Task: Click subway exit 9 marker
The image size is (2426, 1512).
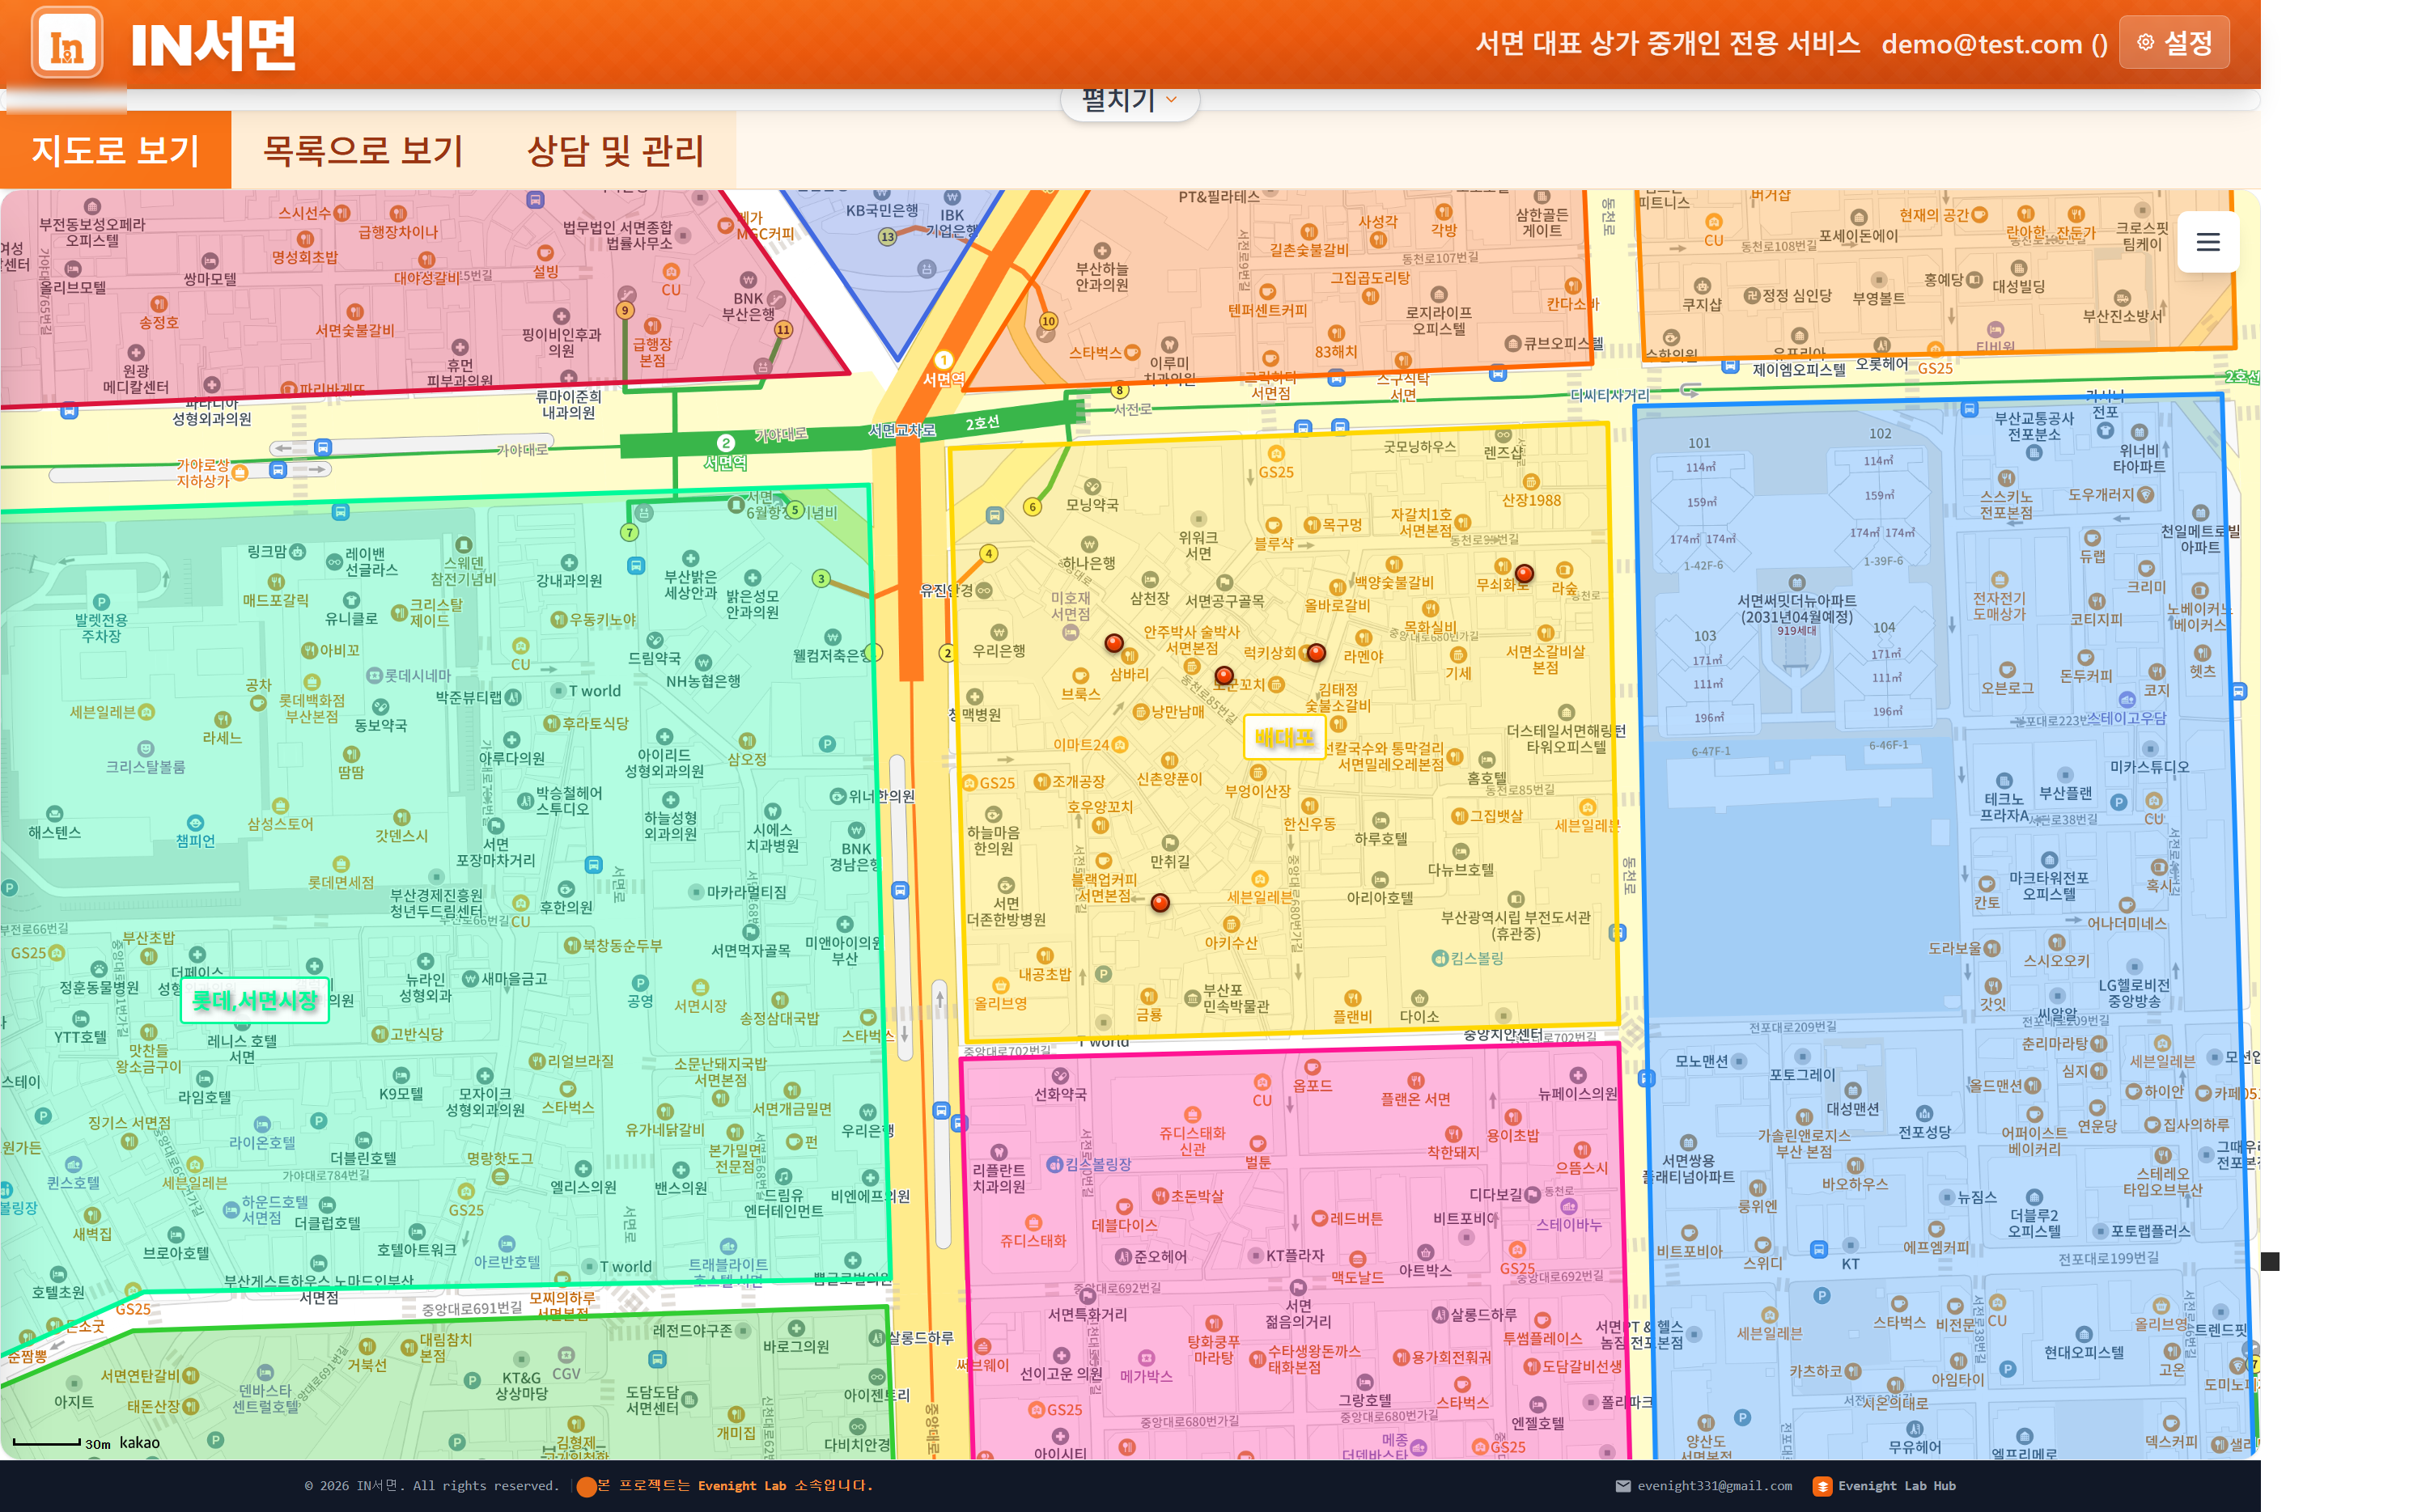Action: pos(625,310)
